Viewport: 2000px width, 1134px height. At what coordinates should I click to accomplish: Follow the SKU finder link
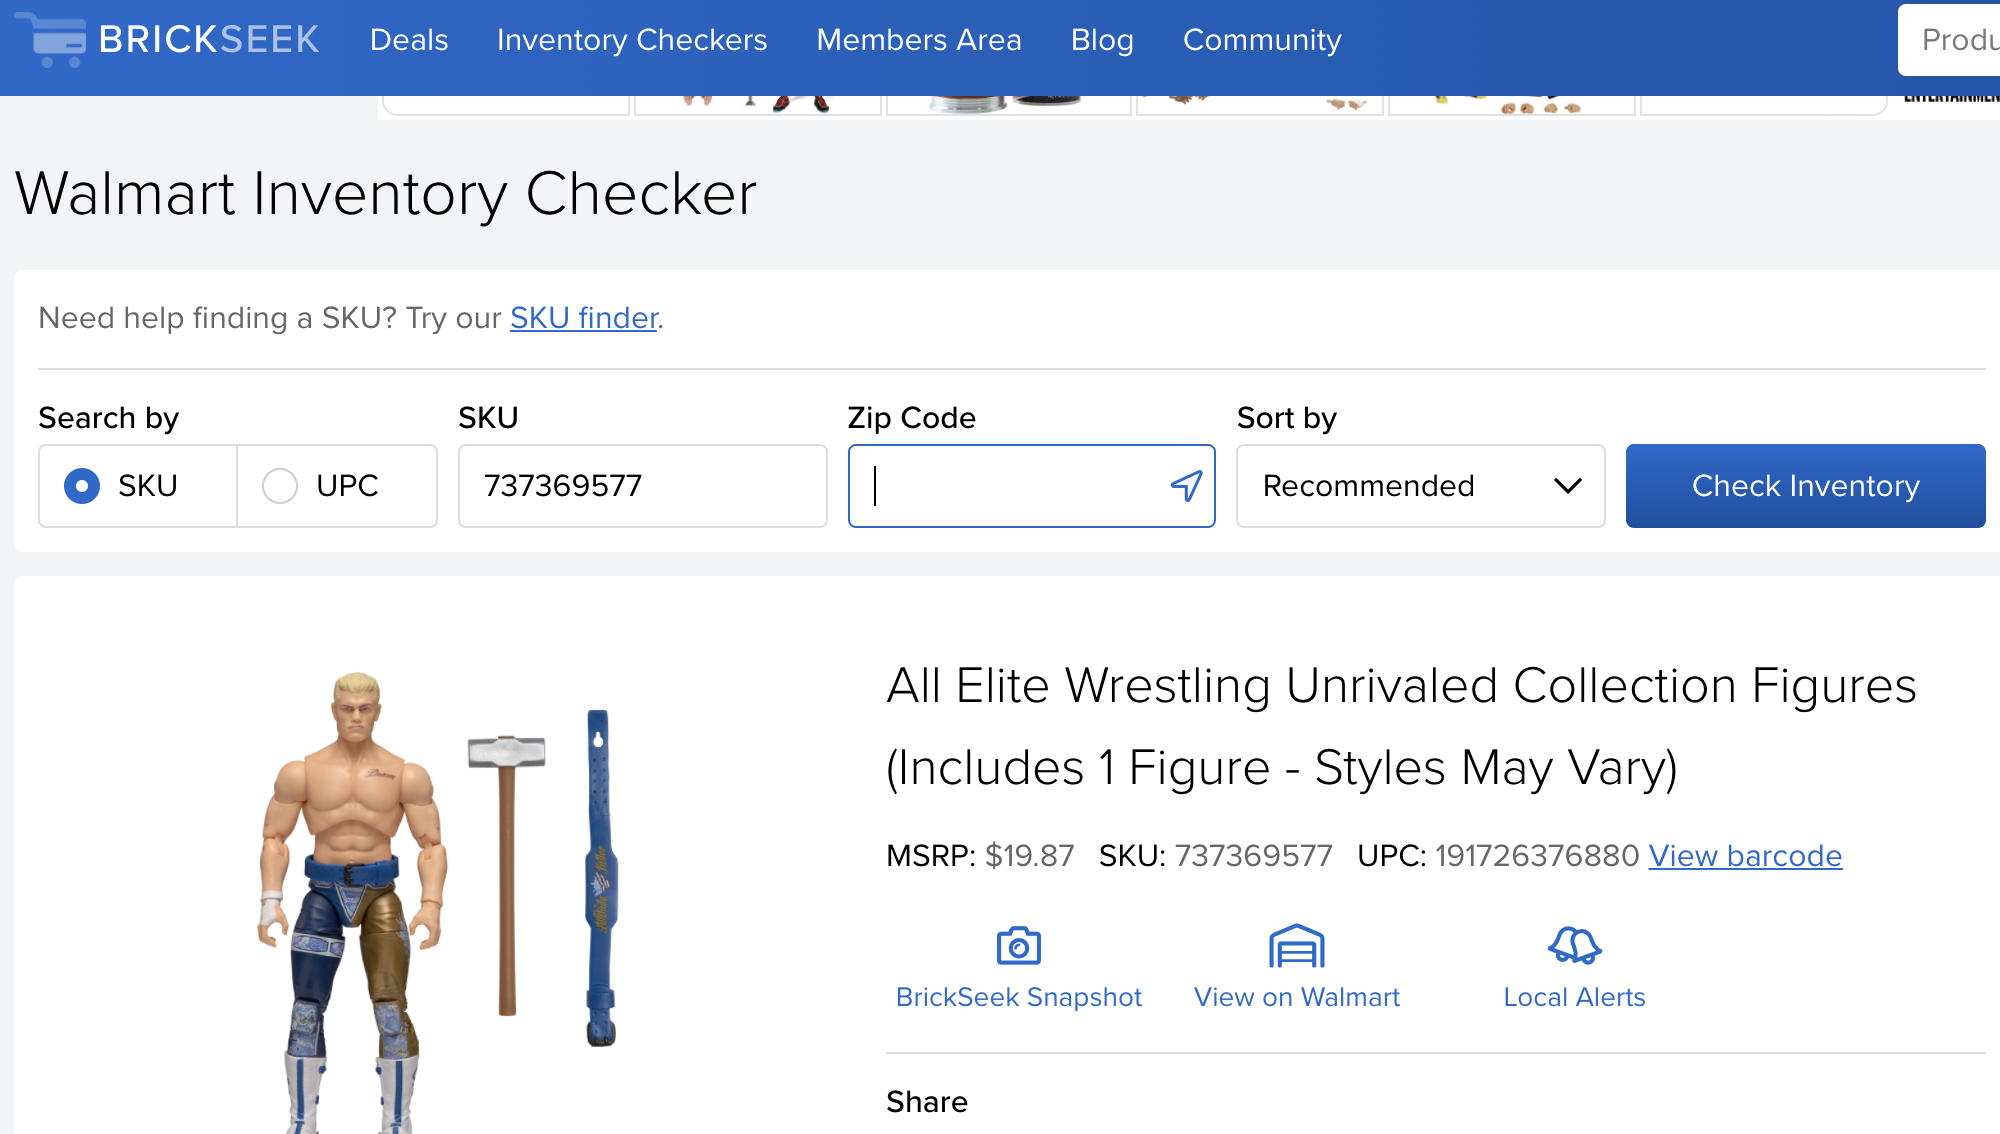coord(584,318)
